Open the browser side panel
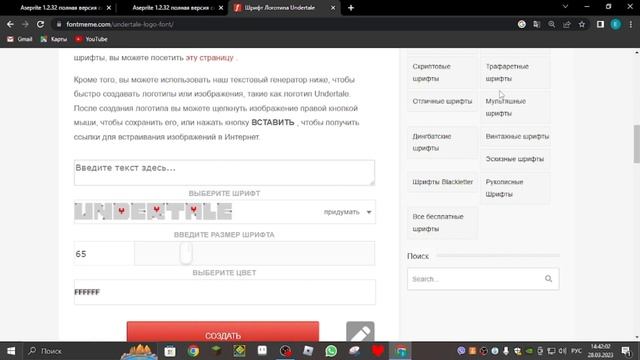 (600, 24)
